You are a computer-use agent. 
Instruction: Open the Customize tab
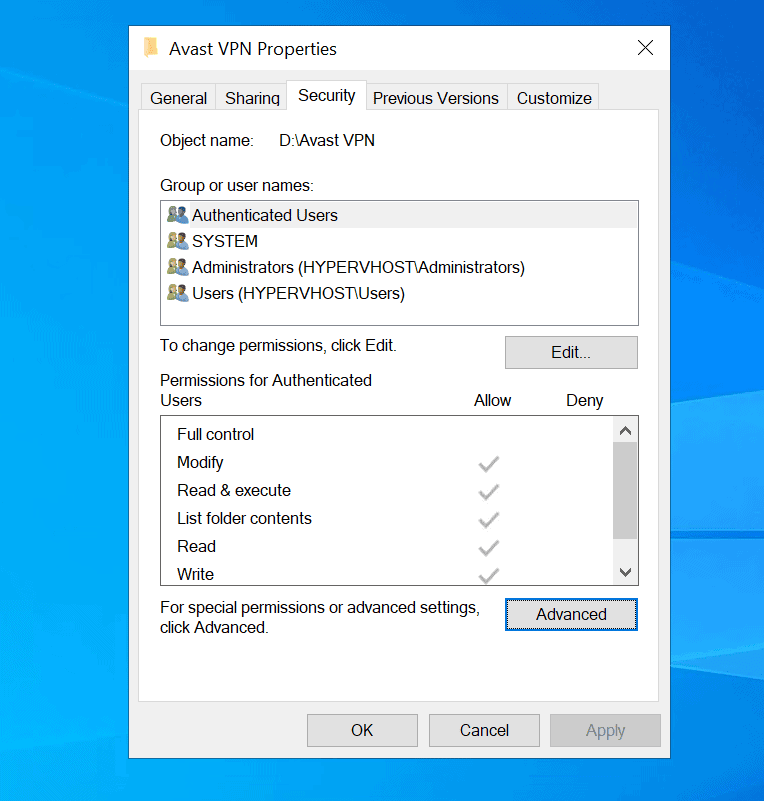[x=554, y=98]
